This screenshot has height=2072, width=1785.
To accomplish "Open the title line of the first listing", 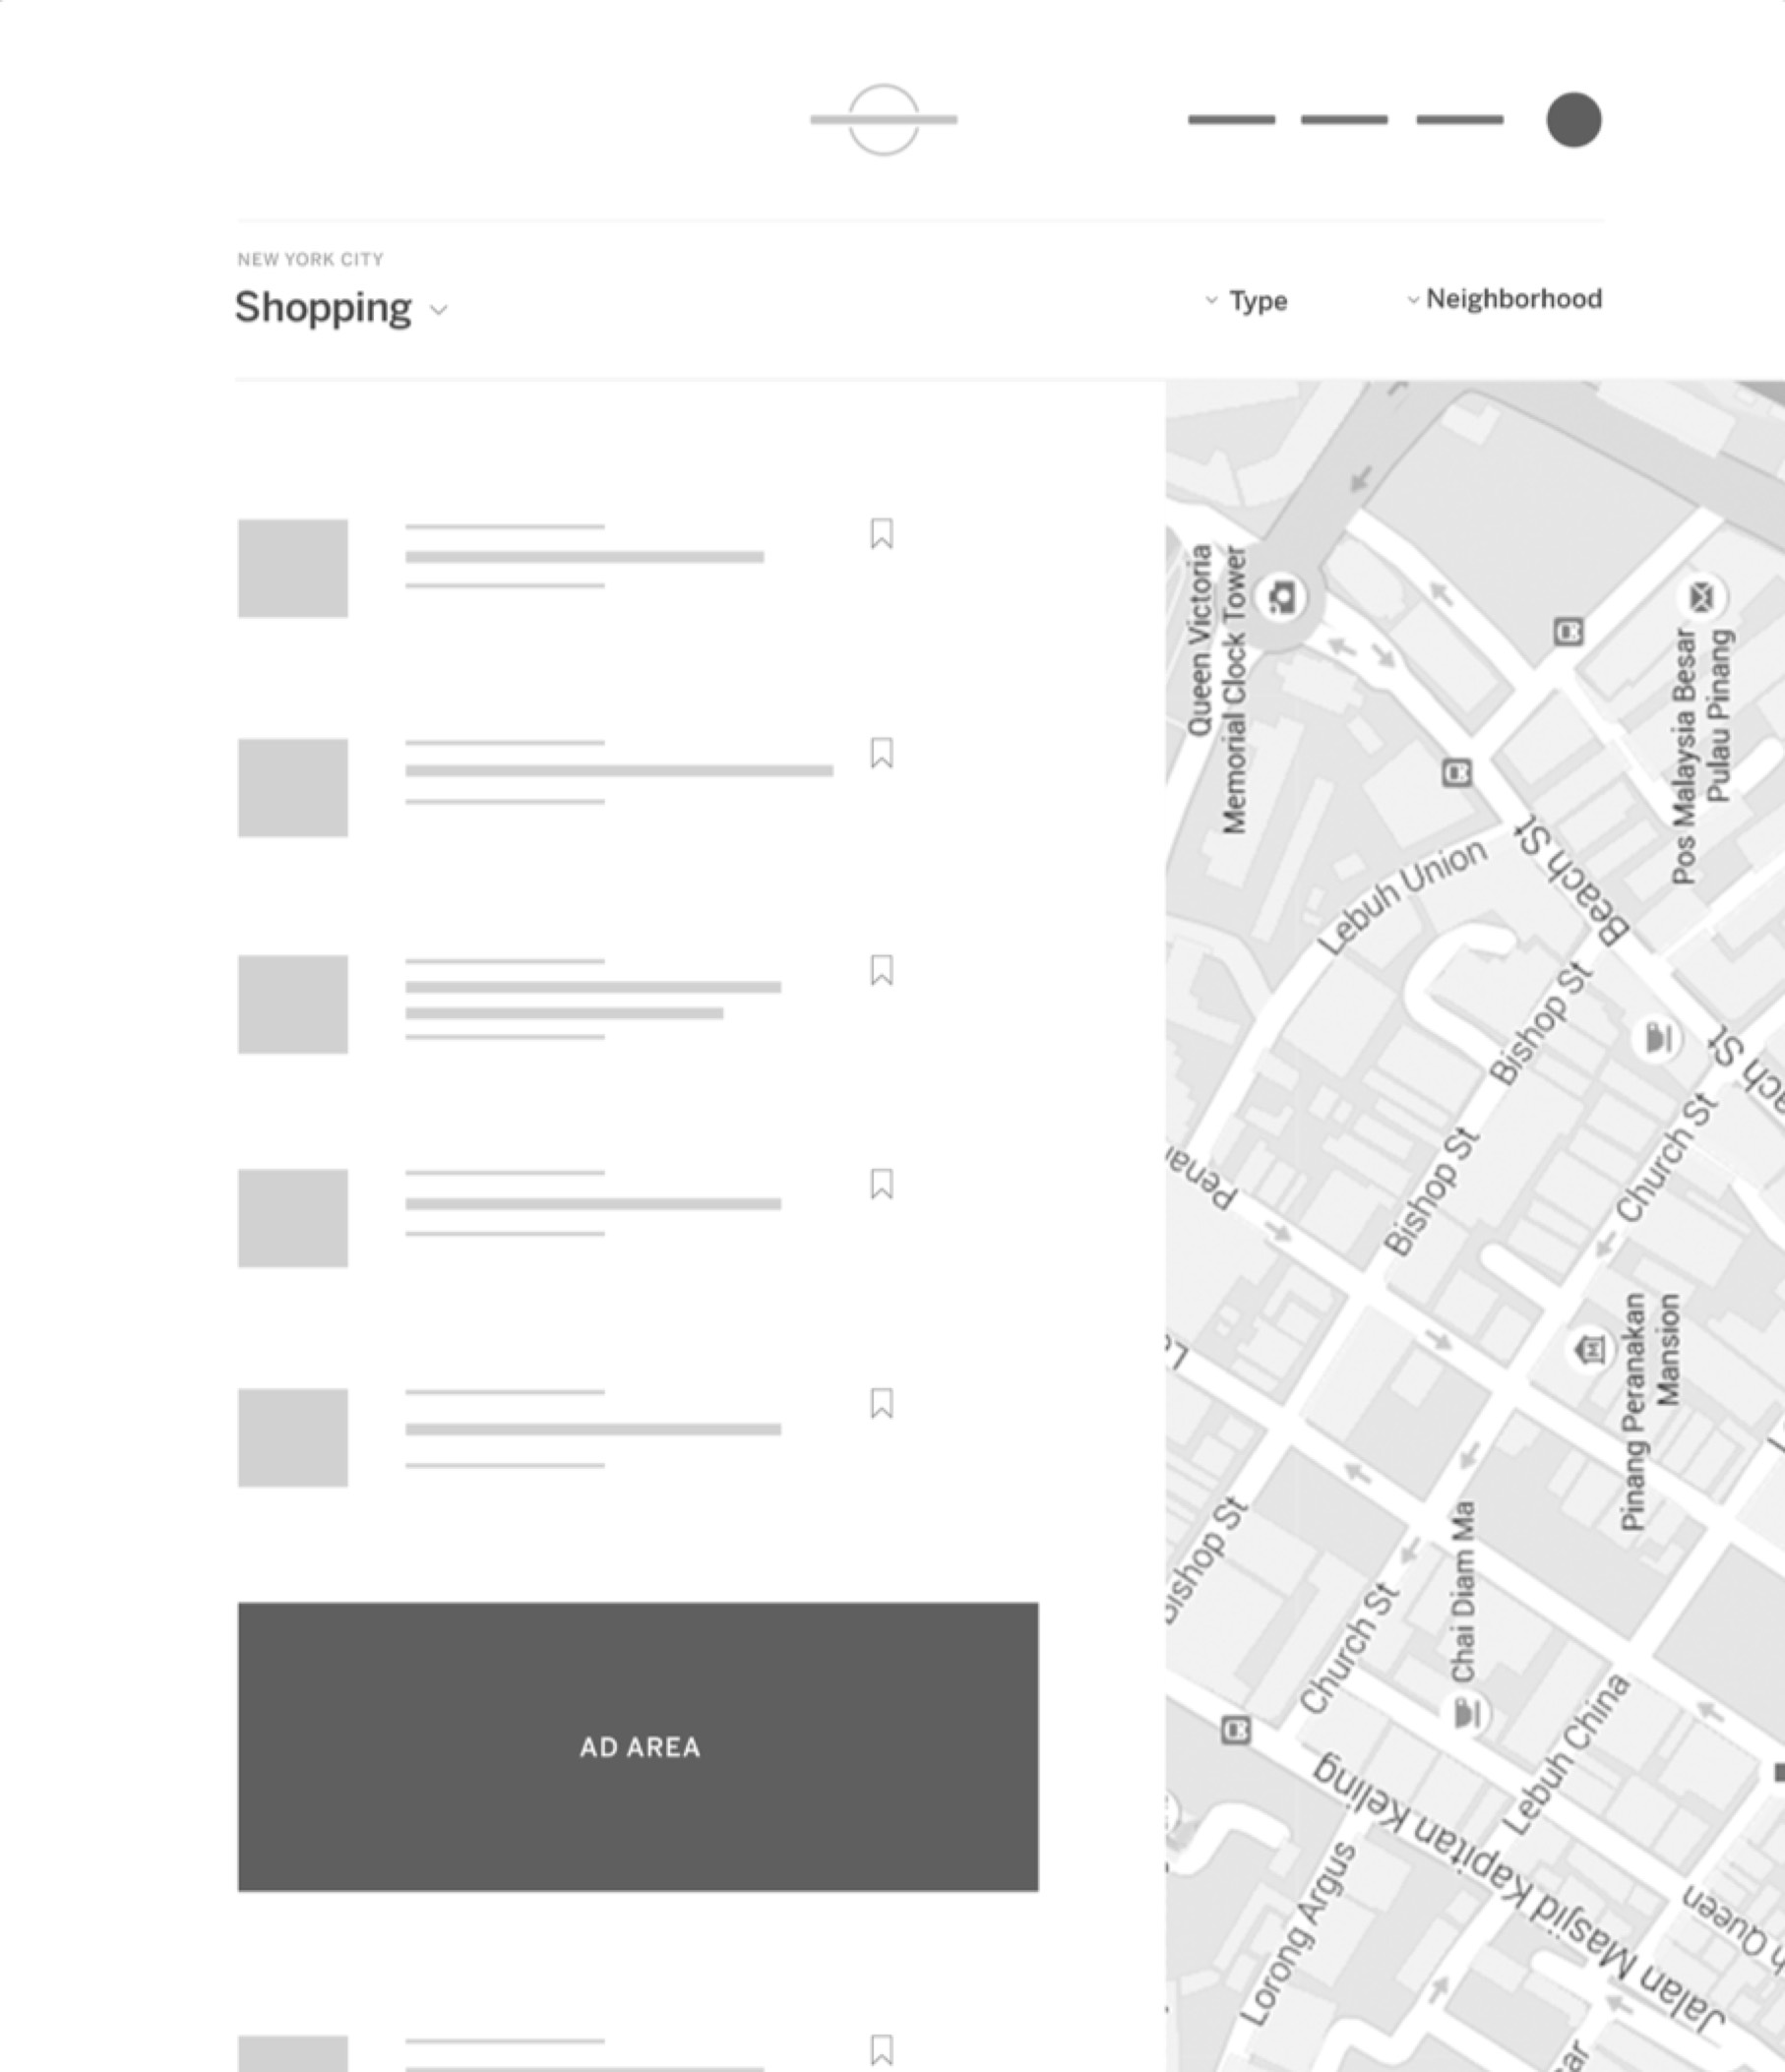I will [x=585, y=557].
